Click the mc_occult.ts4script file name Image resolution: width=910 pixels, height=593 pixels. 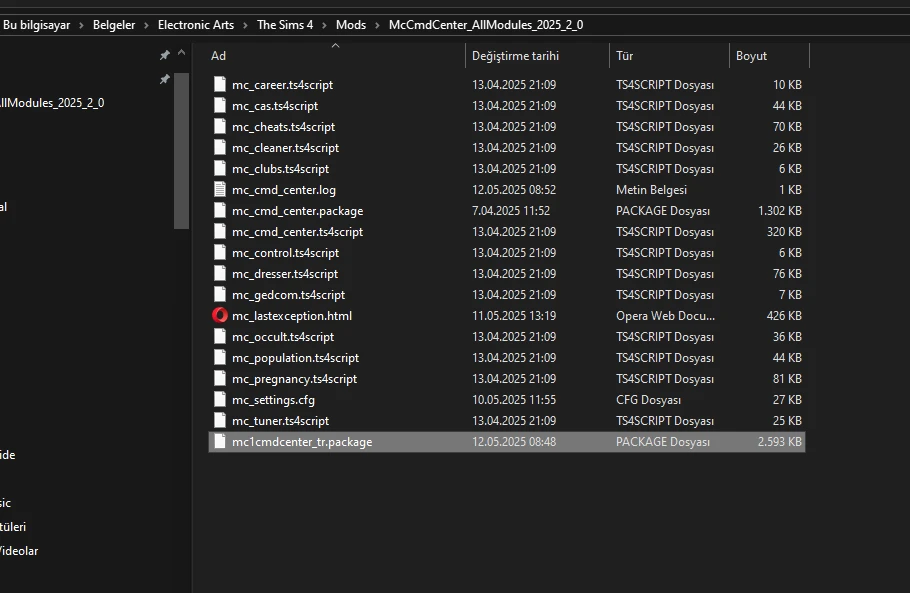[x=283, y=337]
